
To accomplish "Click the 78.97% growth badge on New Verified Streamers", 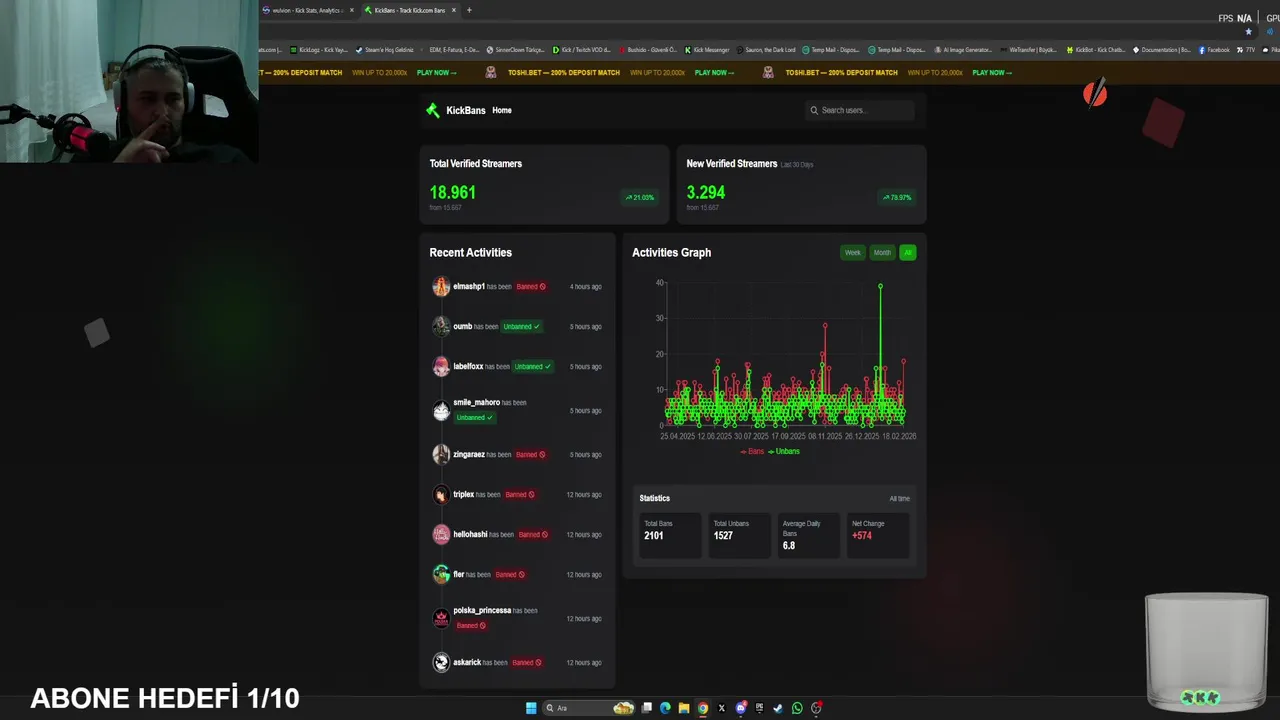I will point(897,197).
